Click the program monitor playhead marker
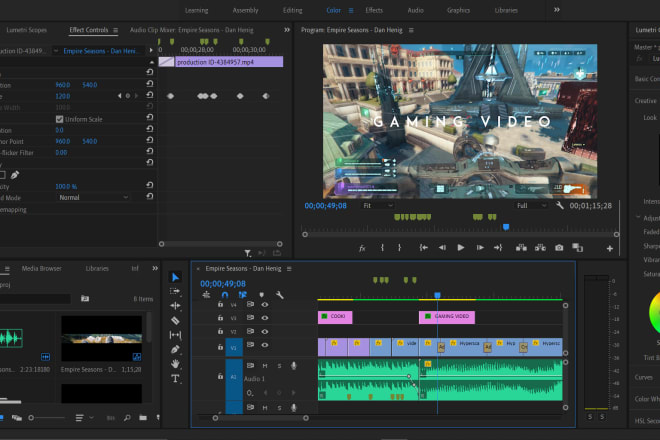The height and width of the screenshot is (440, 660). pyautogui.click(x=506, y=227)
